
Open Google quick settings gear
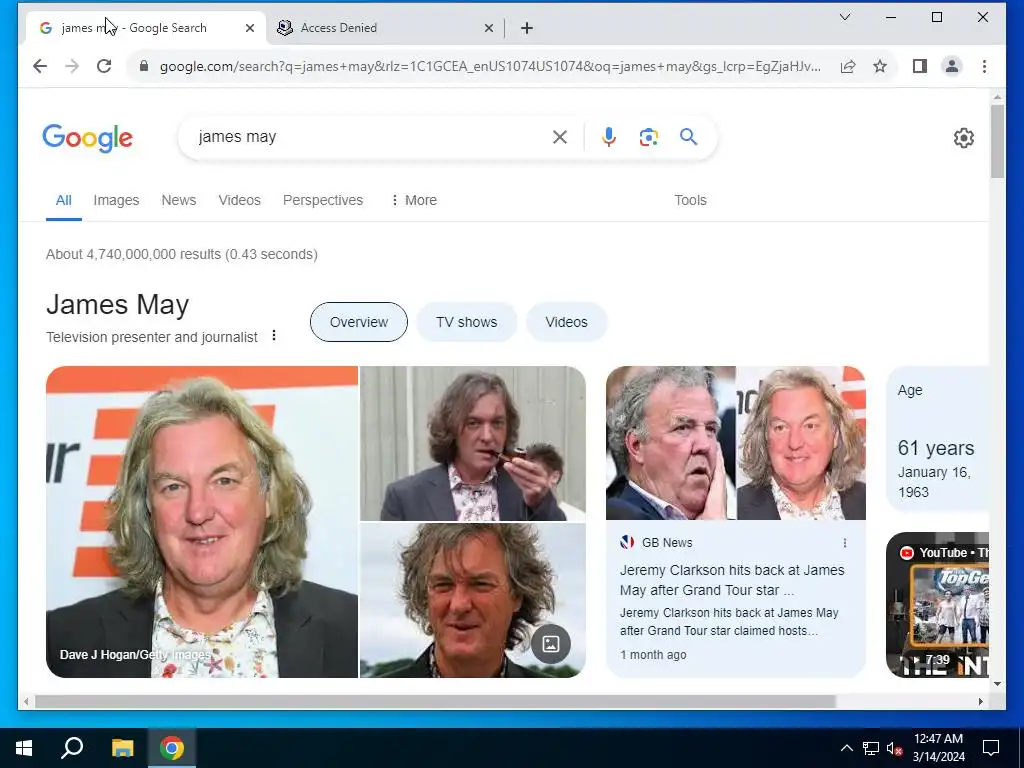click(963, 138)
